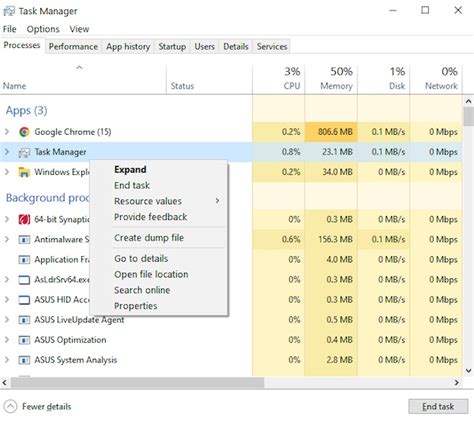The width and height of the screenshot is (474, 421).
Task: Open Properties from the context menu
Action: (x=159, y=305)
